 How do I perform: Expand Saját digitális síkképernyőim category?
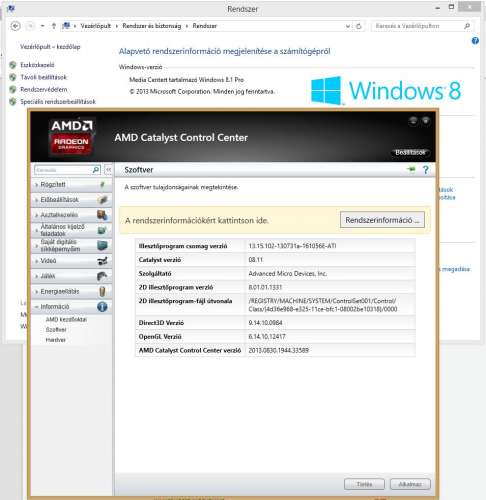tap(36, 246)
